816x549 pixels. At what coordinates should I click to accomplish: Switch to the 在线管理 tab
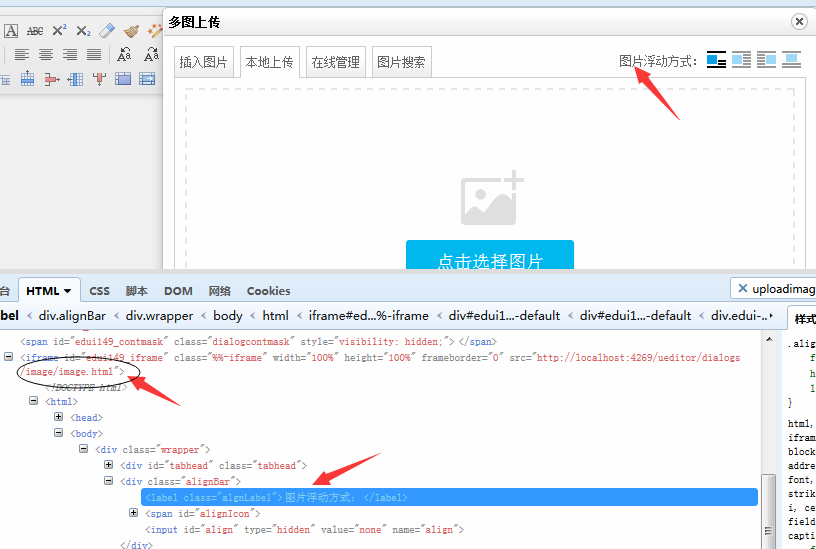click(x=336, y=62)
